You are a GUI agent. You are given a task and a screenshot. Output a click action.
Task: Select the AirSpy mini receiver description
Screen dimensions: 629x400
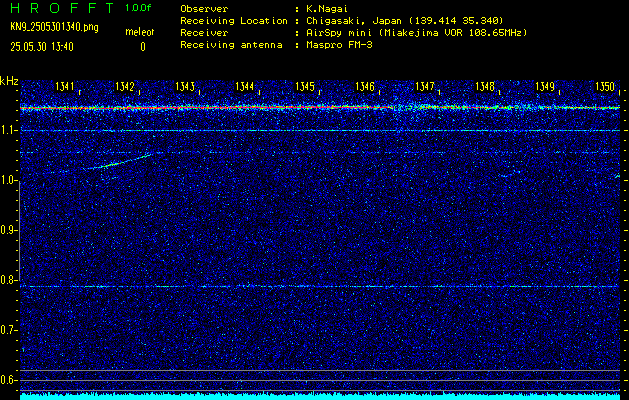tap(417, 33)
